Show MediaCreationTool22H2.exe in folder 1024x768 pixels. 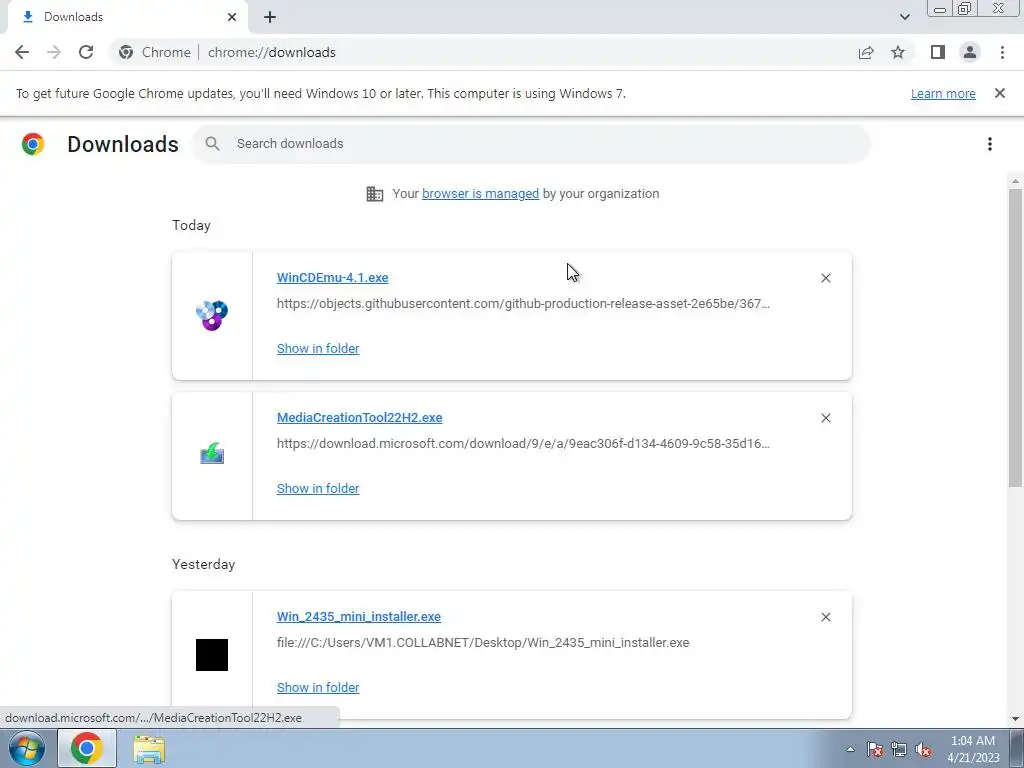click(x=318, y=488)
